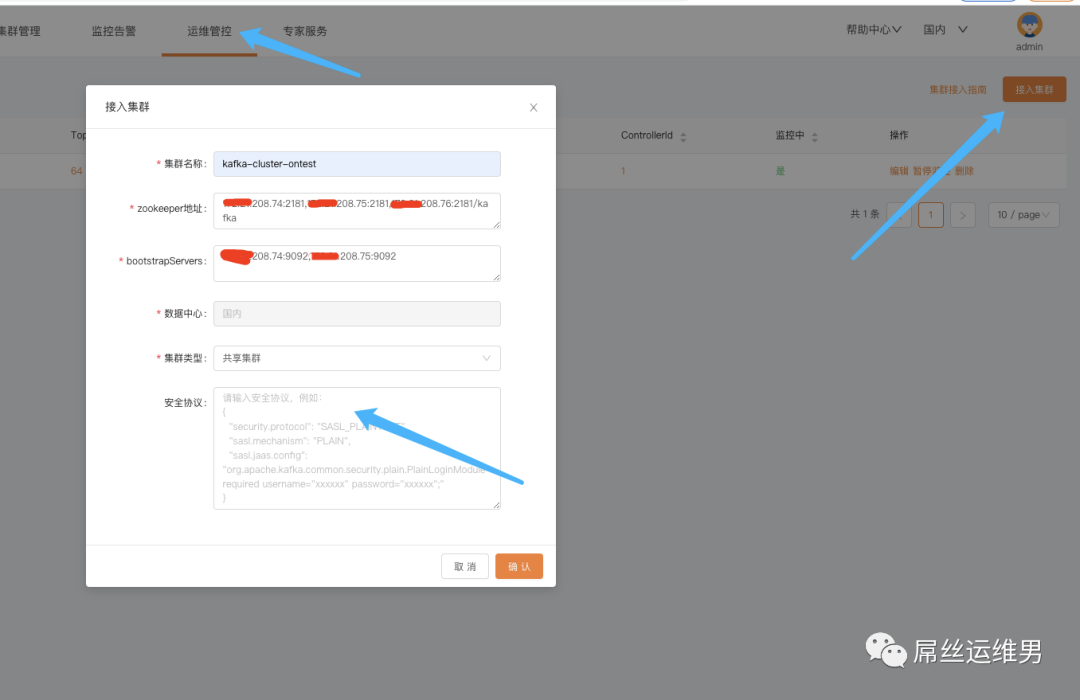This screenshot has width=1080, height=700.
Task: Click the 安全协议 text area
Action: (357, 449)
